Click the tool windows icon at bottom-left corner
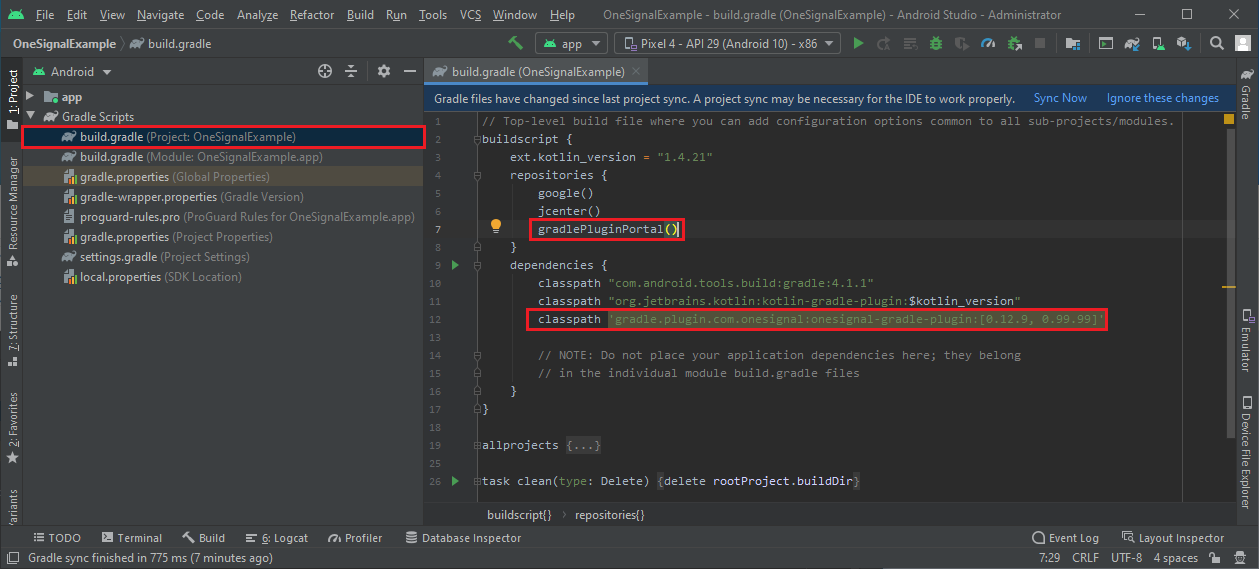1259x569 pixels. tap(11, 558)
